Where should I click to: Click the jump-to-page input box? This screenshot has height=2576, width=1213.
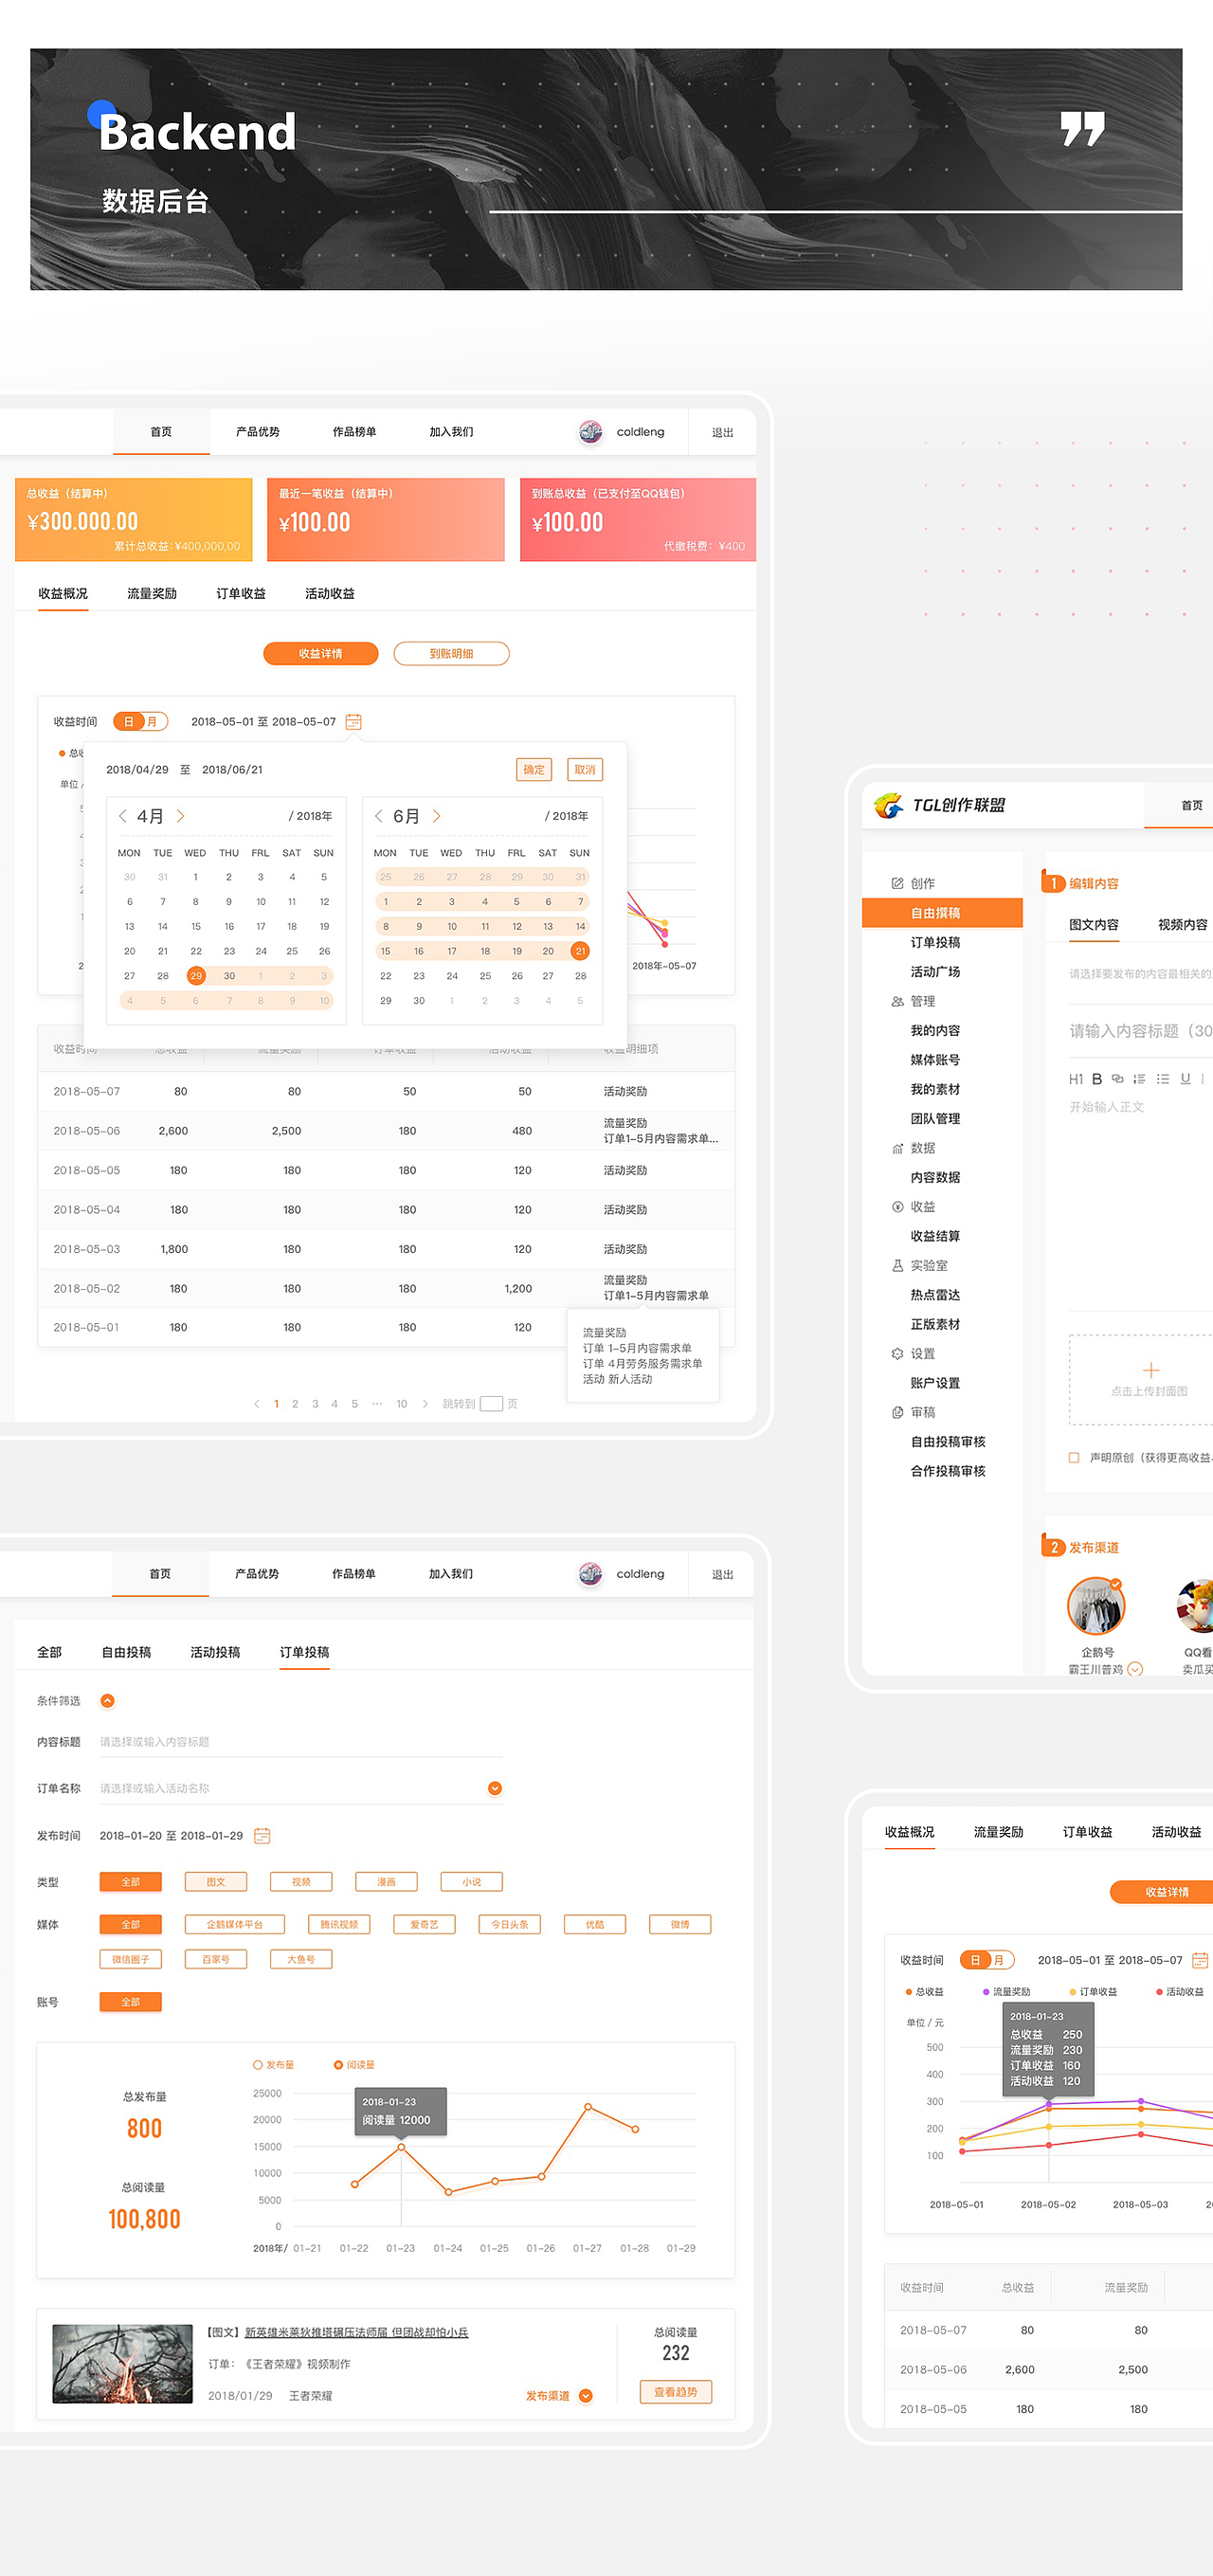(491, 1404)
